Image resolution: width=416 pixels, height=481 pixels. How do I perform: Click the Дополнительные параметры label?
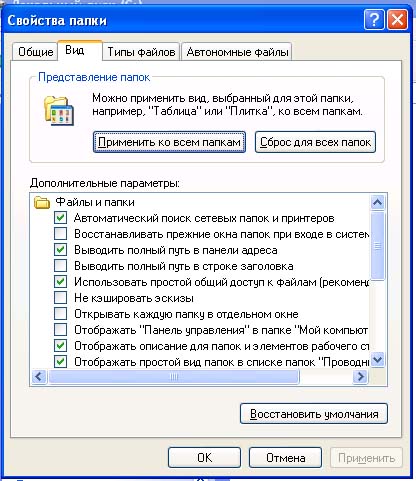[105, 183]
